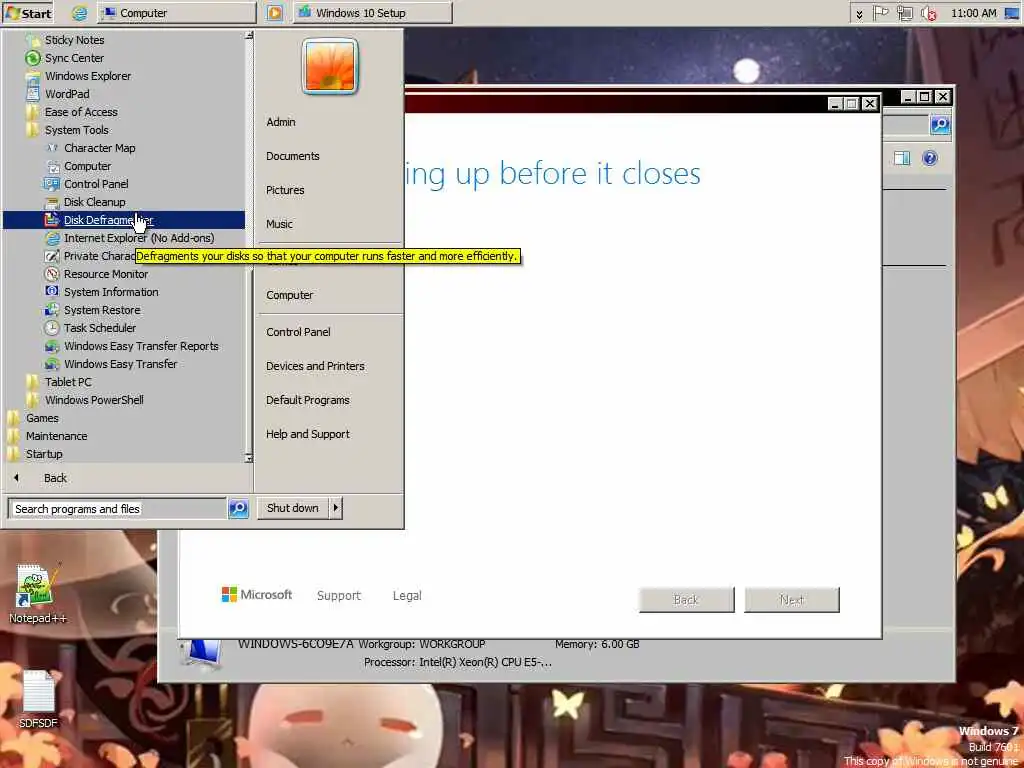Collapse the System Tools folder
1024x768 pixels.
[76, 130]
